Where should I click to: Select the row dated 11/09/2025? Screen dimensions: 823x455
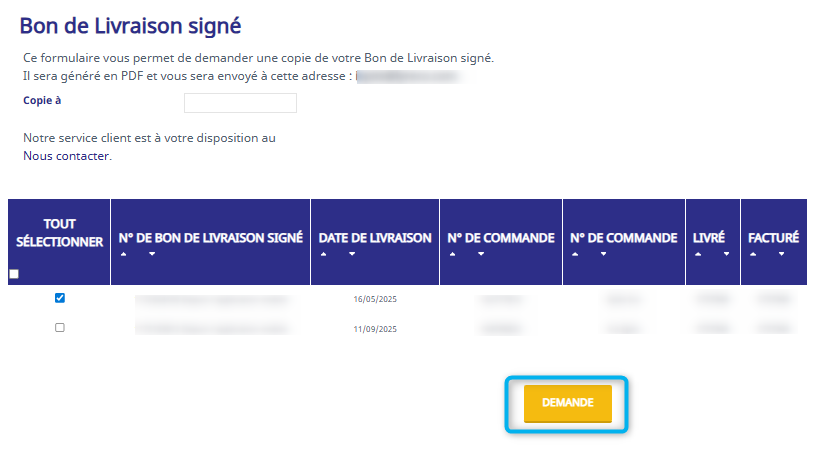tap(60, 327)
